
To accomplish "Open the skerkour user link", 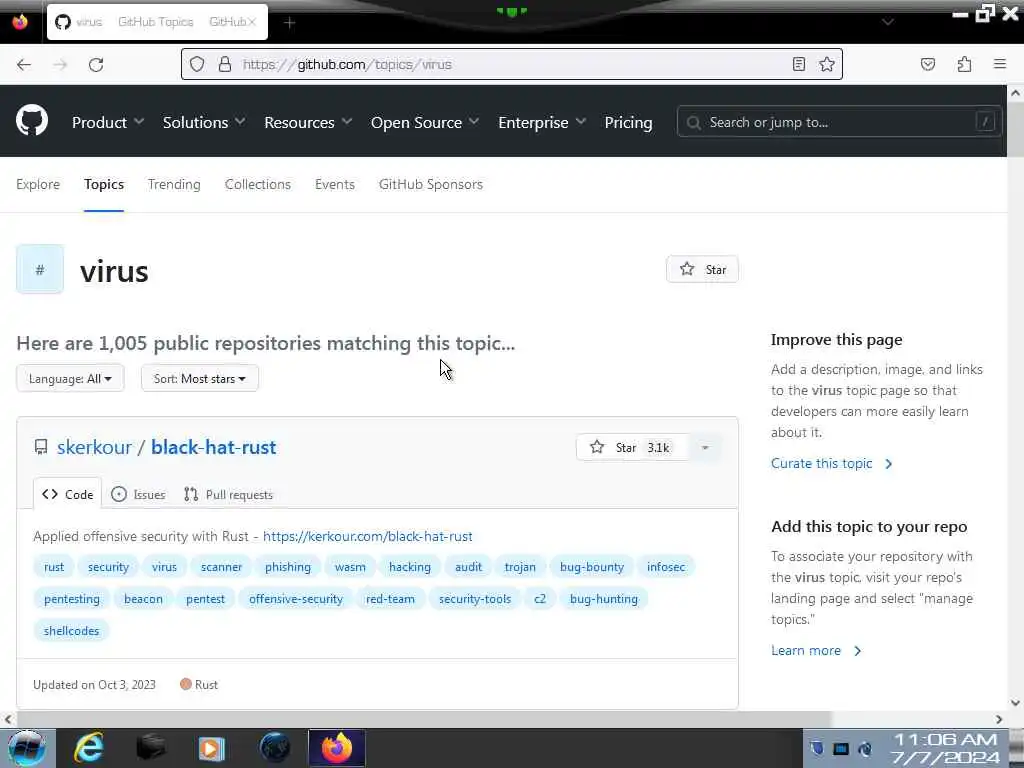I will [94, 447].
